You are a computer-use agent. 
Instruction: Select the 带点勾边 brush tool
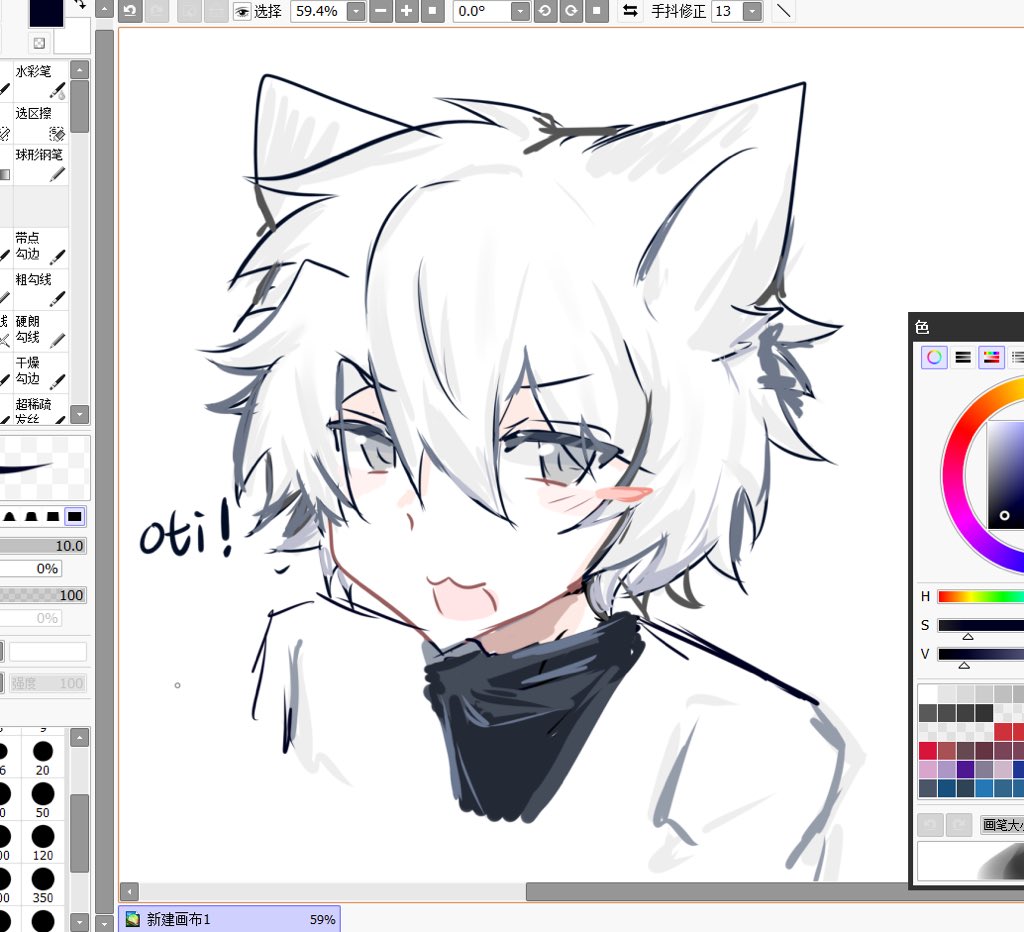[x=40, y=247]
